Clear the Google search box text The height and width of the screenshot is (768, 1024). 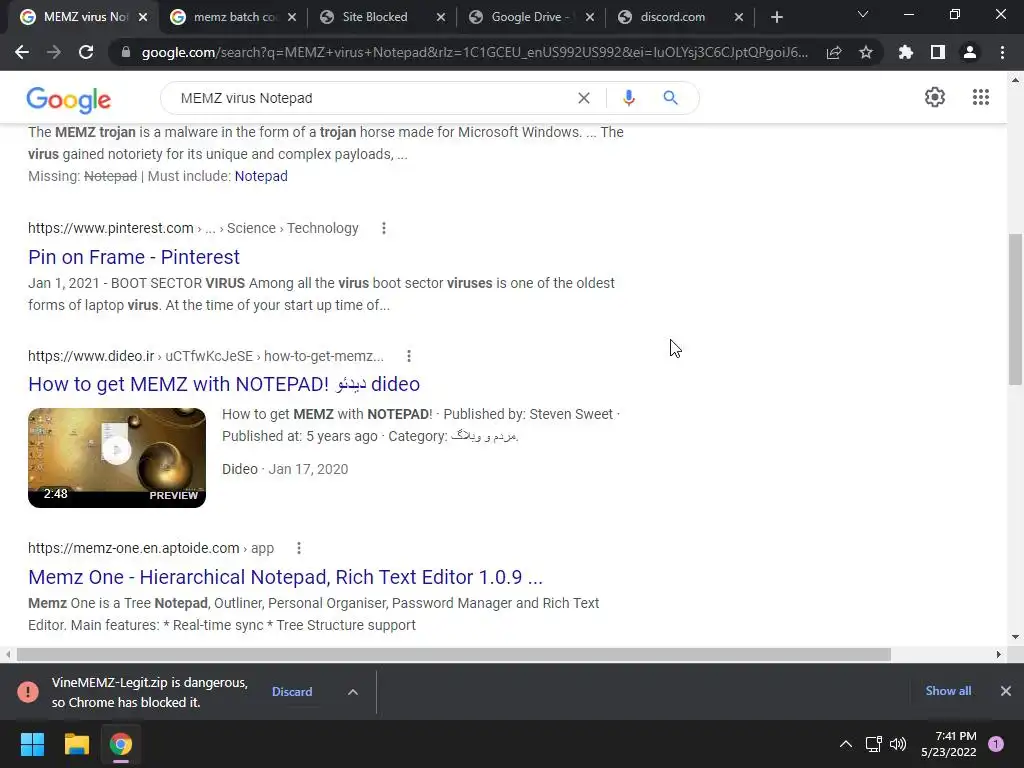tap(584, 98)
